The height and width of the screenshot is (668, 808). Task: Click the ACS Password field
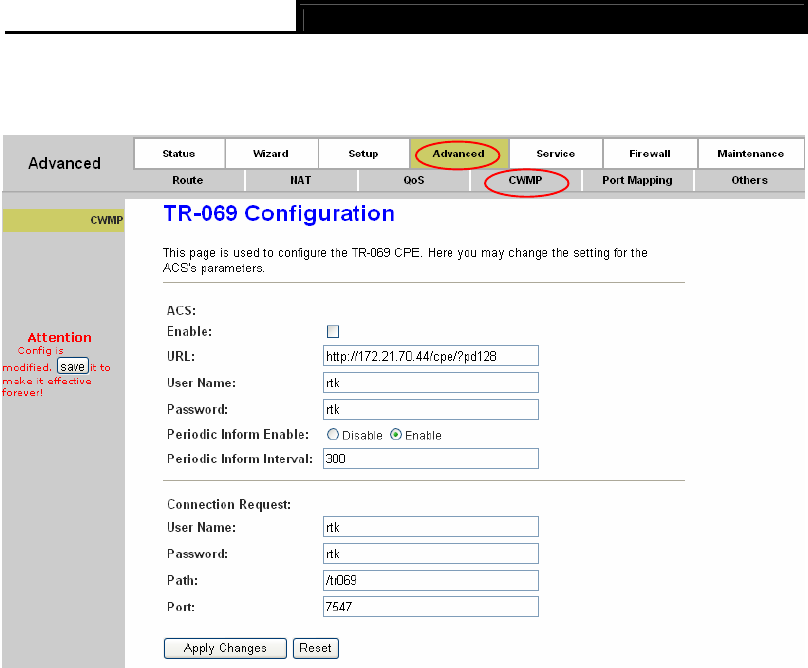(x=431, y=410)
